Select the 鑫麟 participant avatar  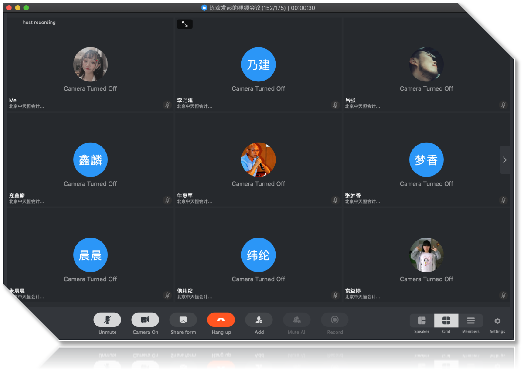pyautogui.click(x=90, y=160)
